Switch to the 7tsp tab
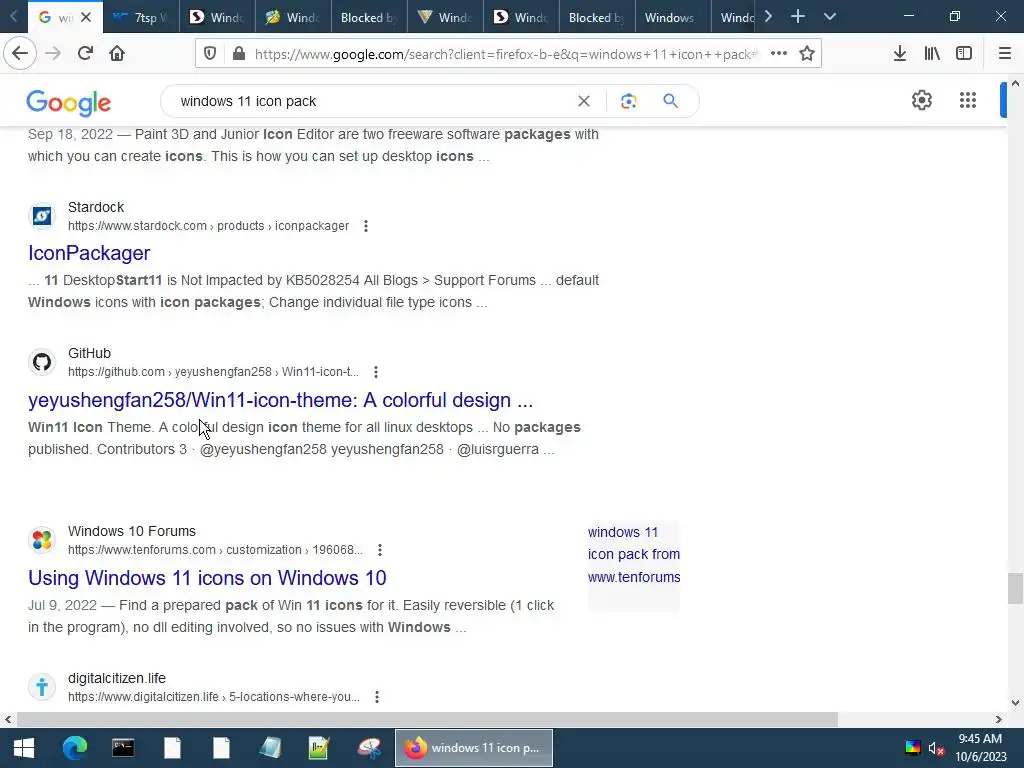 coord(141,17)
